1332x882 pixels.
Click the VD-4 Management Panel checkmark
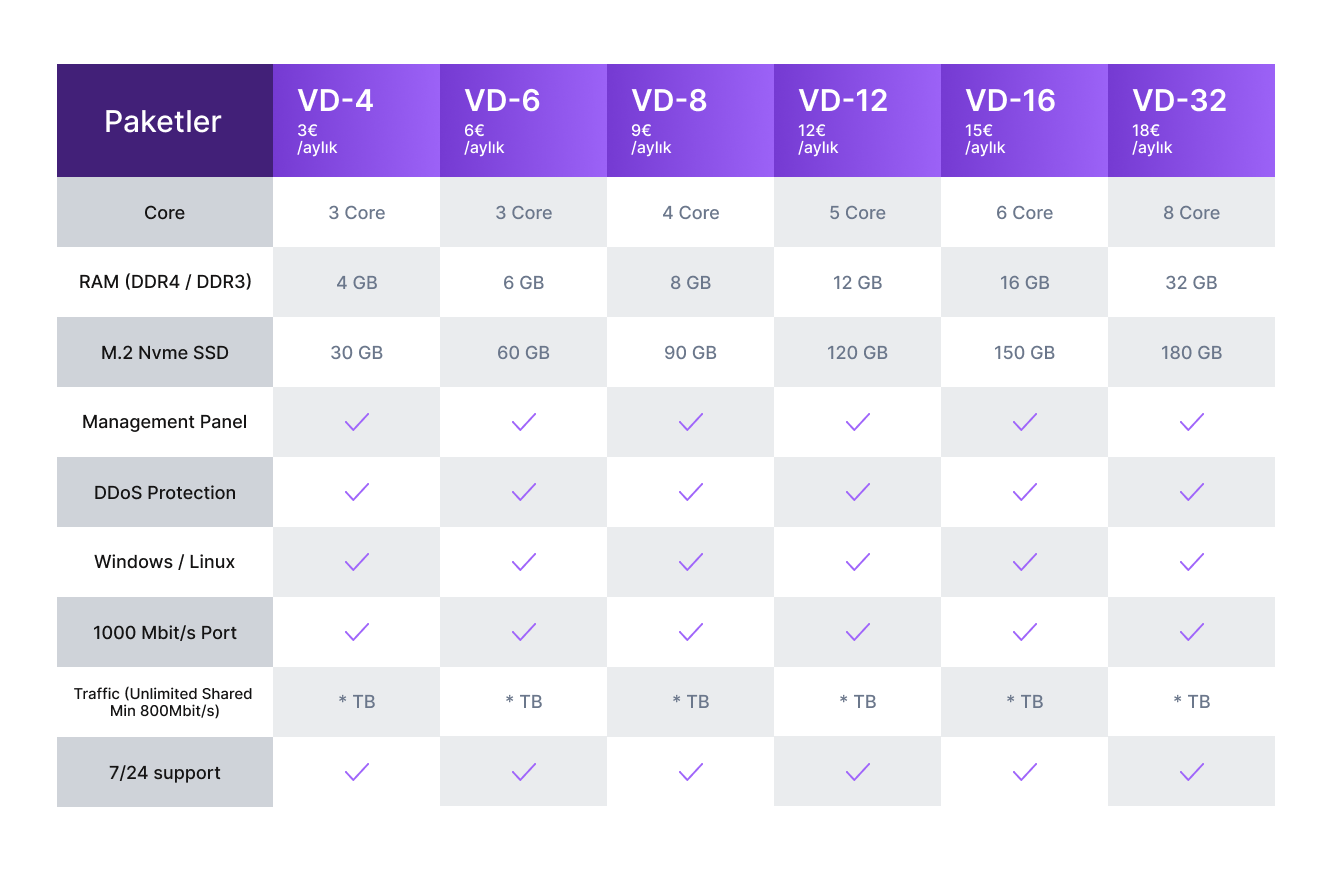tap(357, 422)
